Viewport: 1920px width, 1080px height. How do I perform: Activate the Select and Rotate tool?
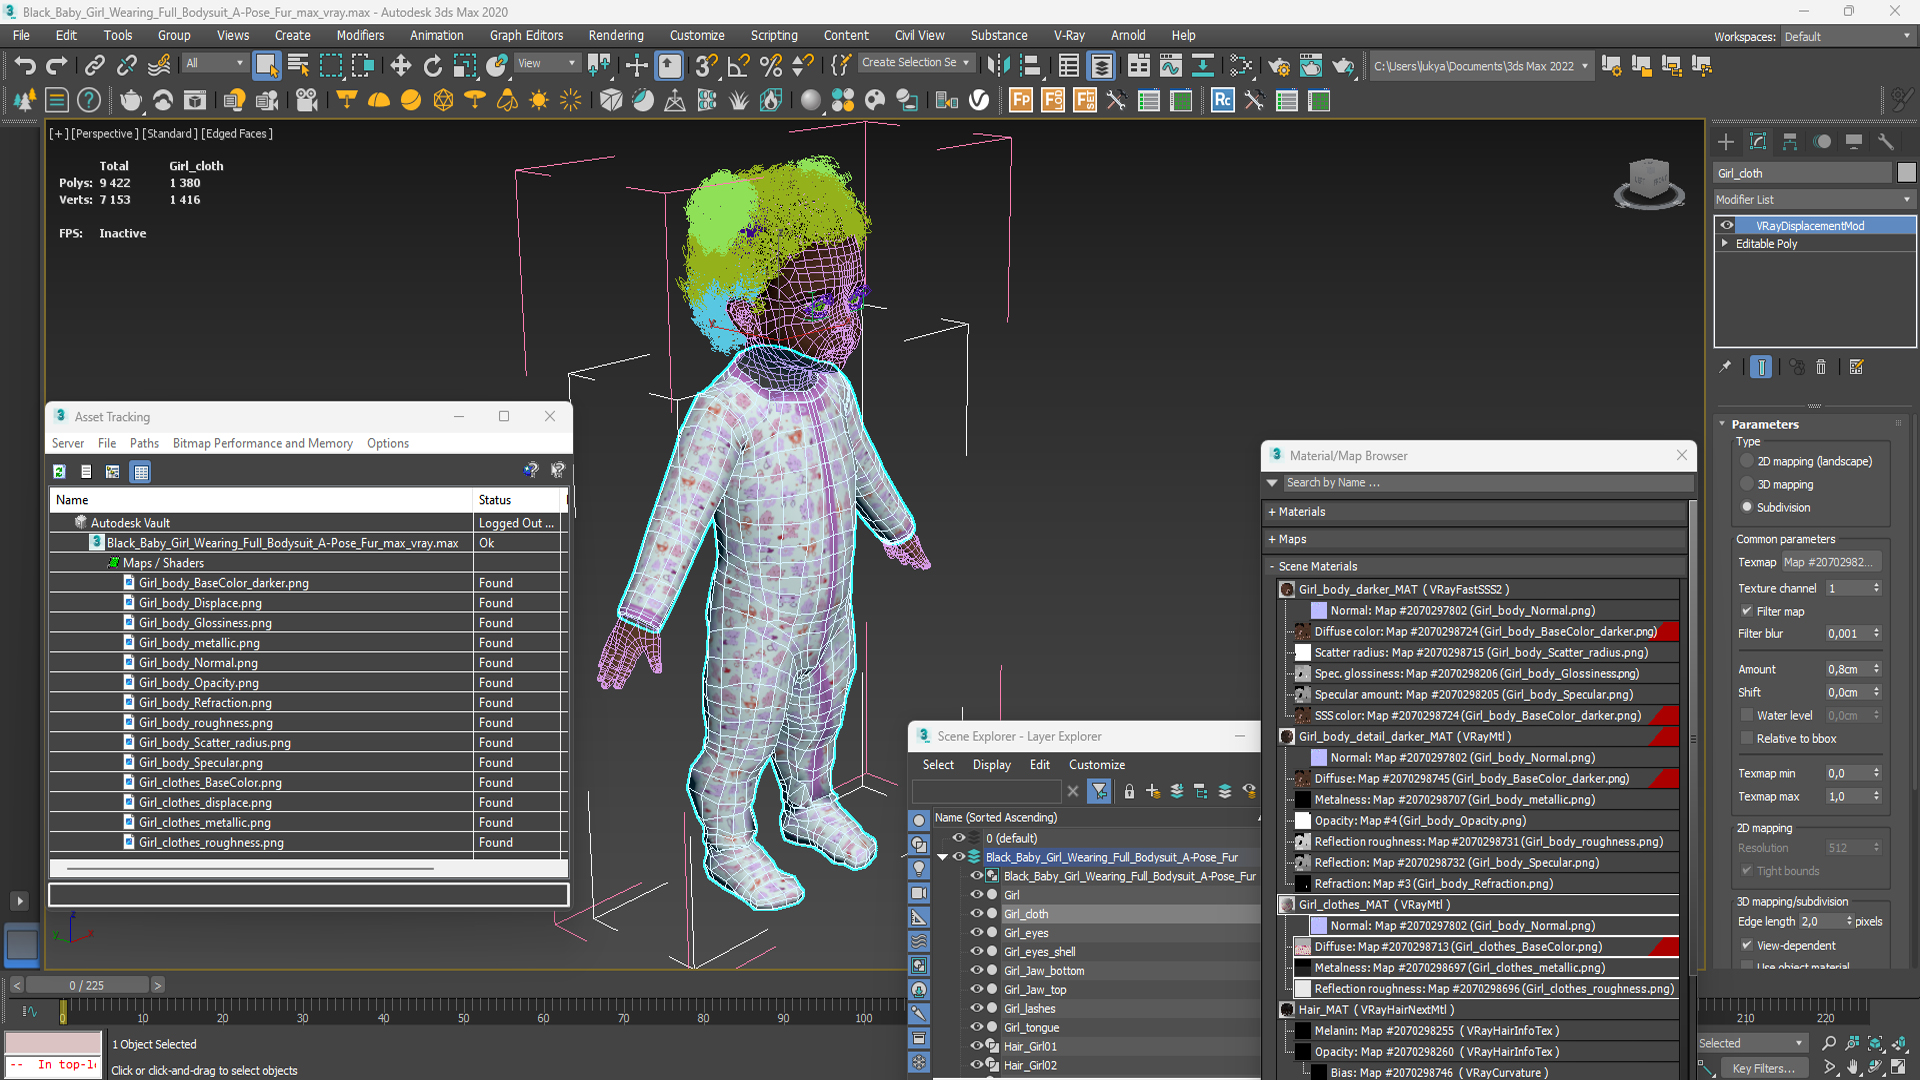[432, 66]
